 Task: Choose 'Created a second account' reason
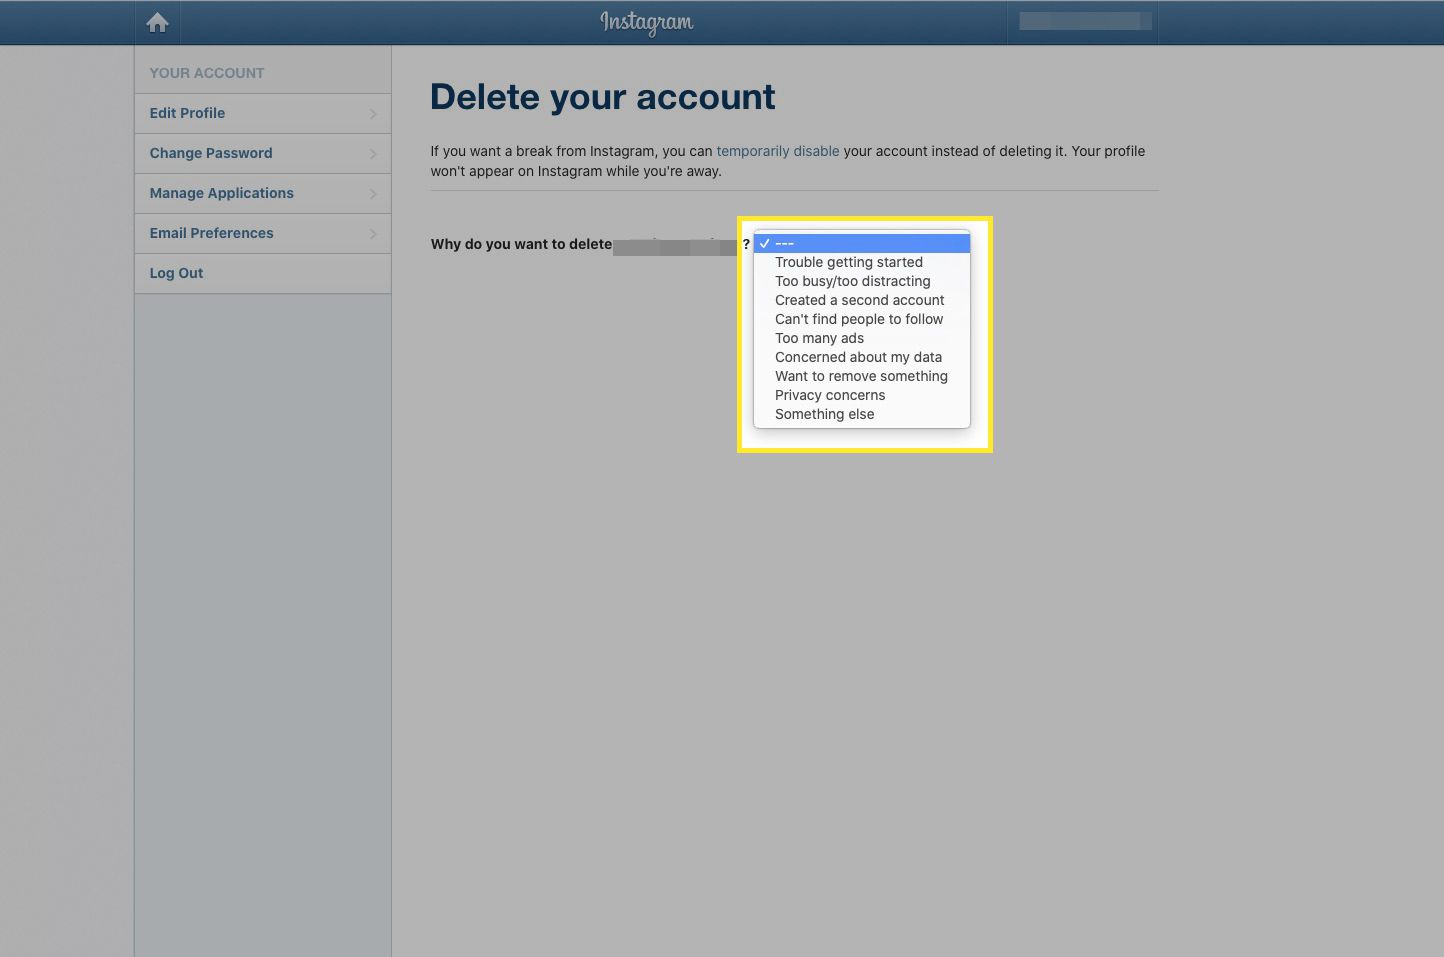click(x=862, y=300)
